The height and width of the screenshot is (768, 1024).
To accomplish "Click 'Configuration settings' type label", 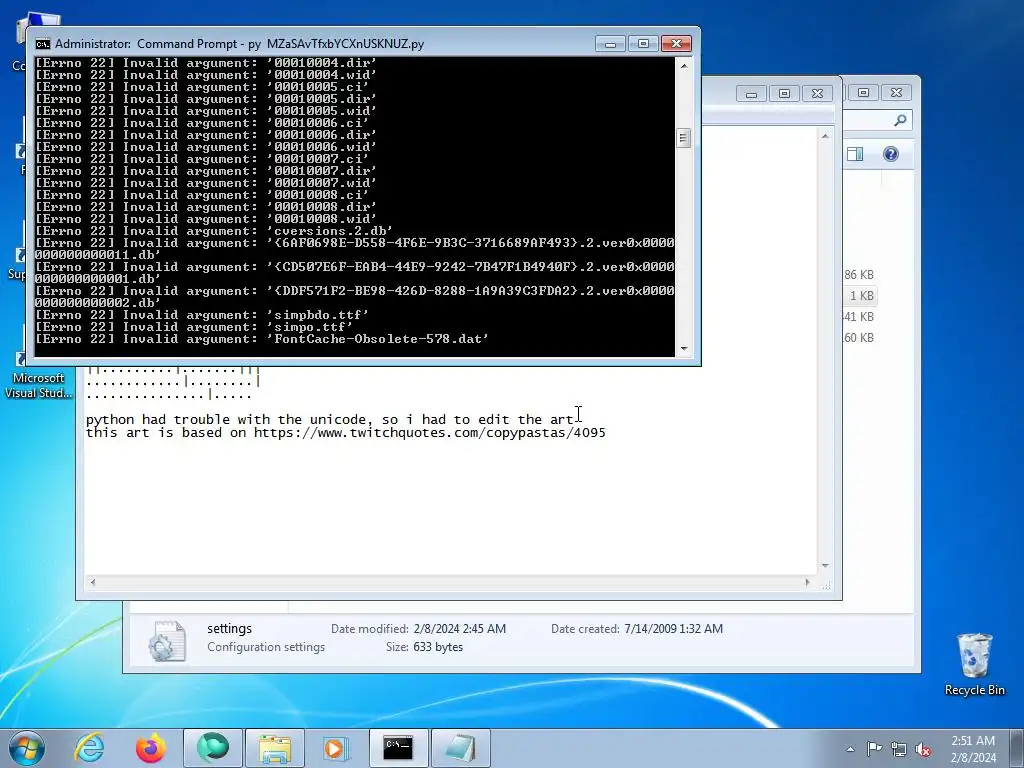I will (x=266, y=647).
